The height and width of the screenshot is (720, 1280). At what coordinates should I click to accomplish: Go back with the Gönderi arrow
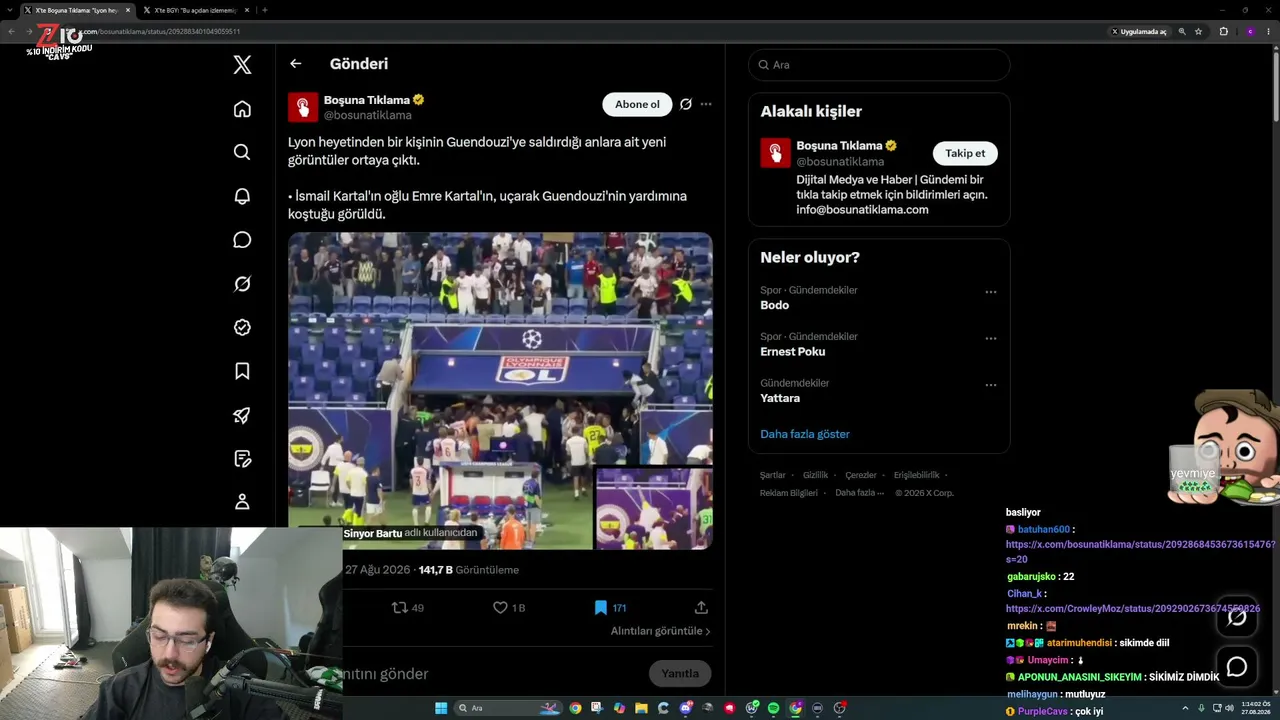(x=295, y=64)
